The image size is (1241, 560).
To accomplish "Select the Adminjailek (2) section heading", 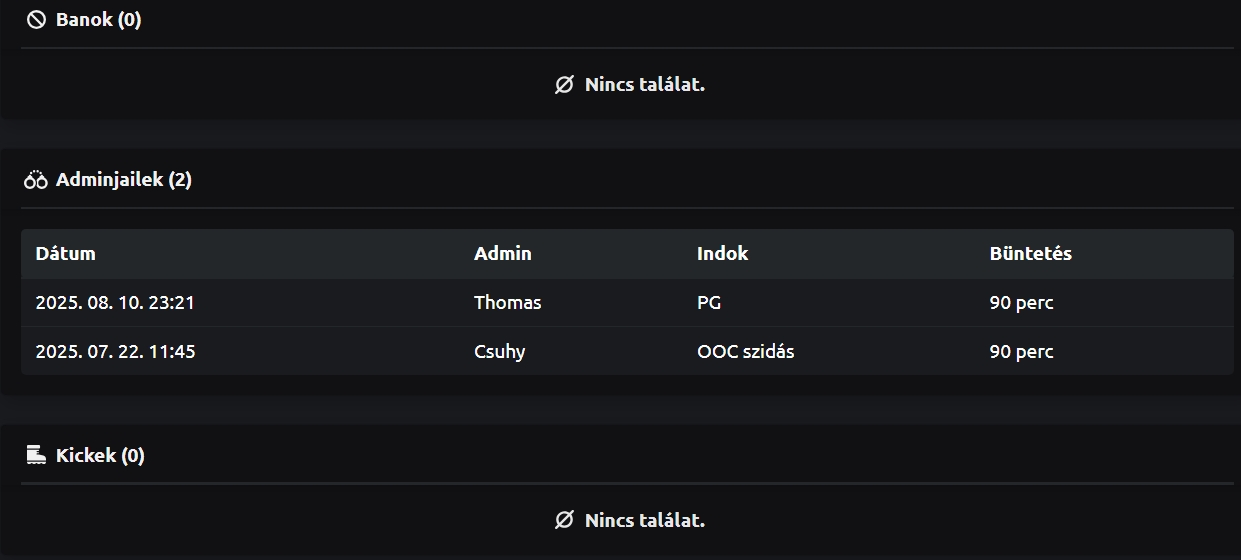I will [123, 180].
